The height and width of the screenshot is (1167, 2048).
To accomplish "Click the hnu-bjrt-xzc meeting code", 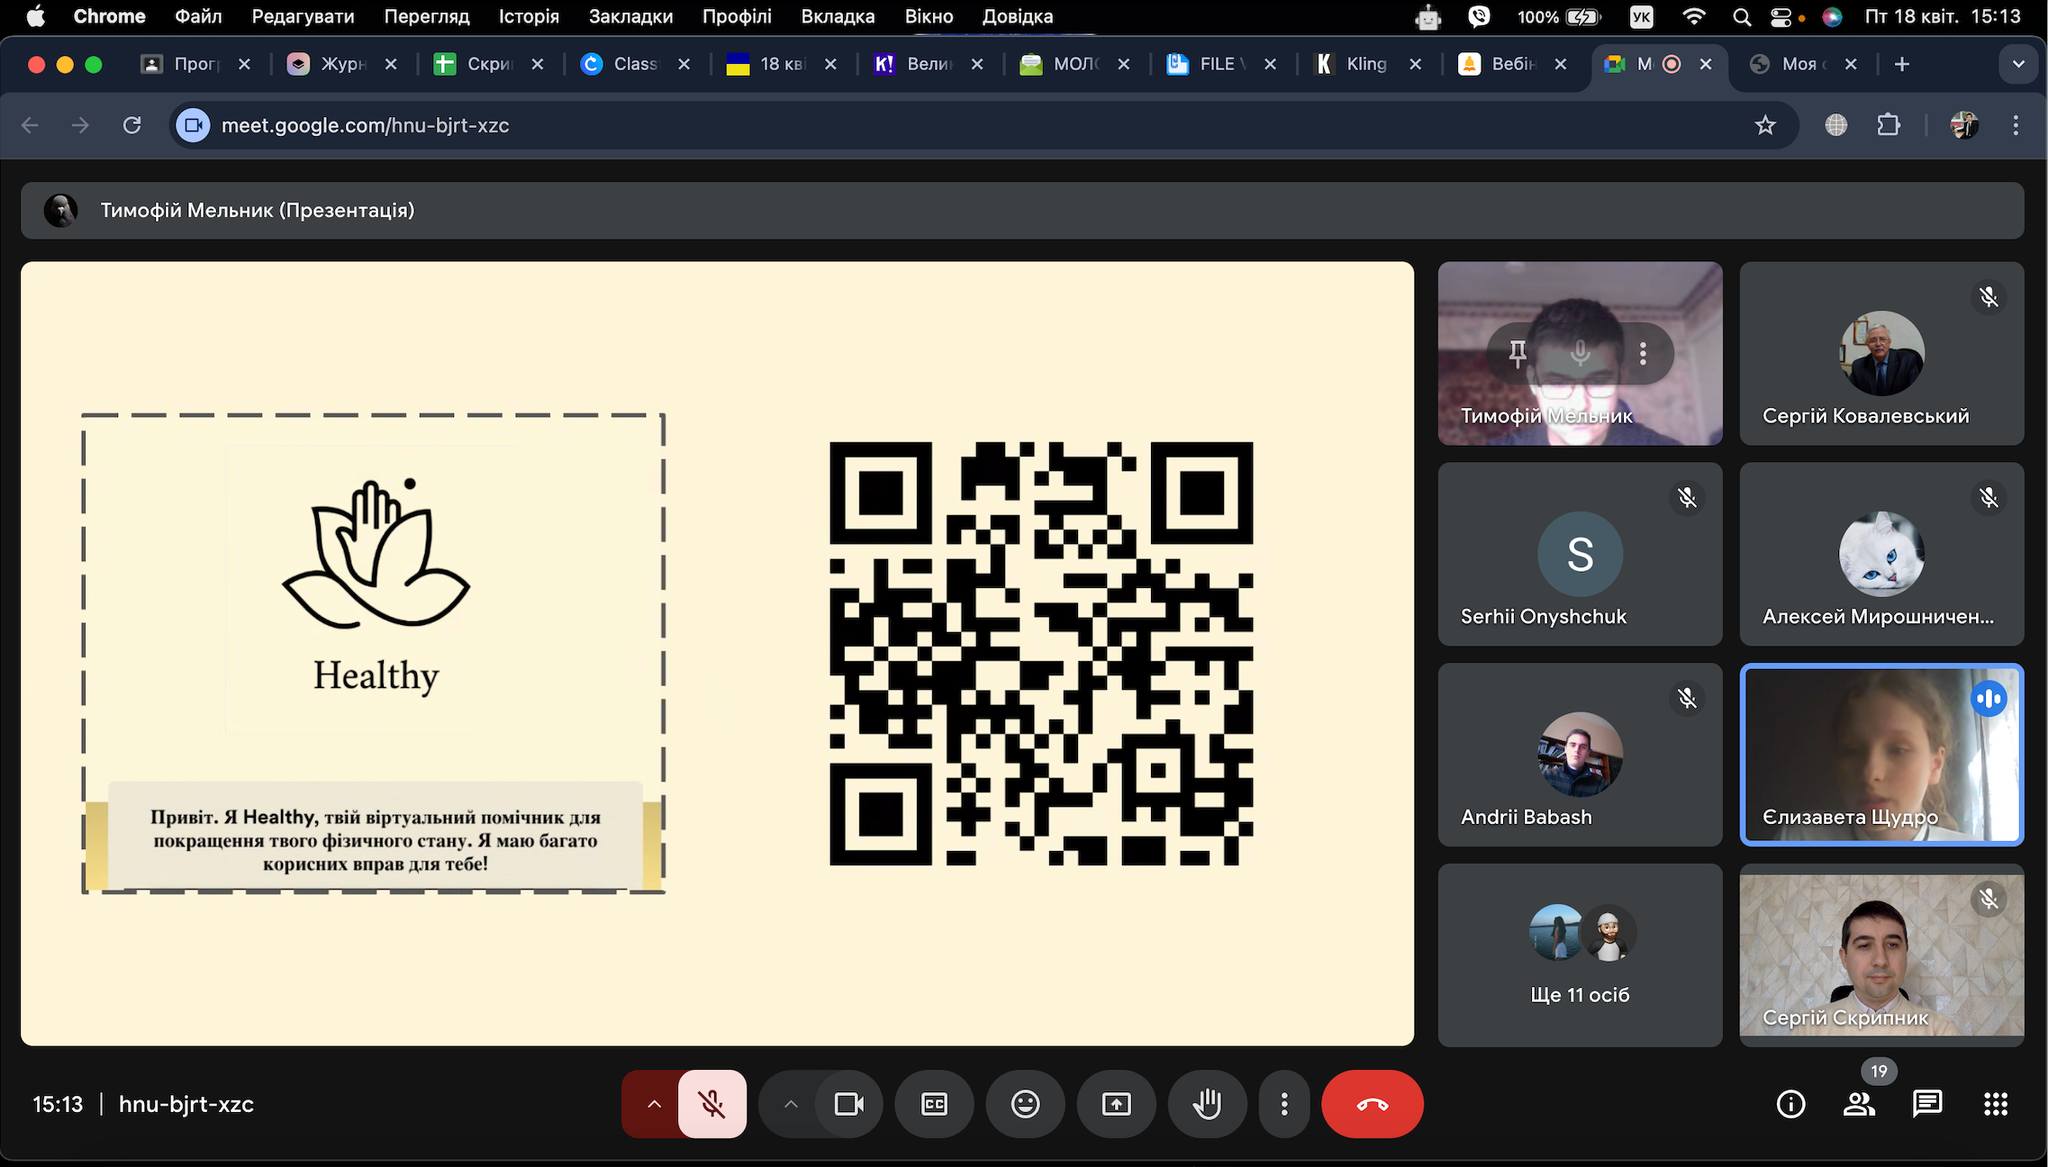I will [186, 1104].
